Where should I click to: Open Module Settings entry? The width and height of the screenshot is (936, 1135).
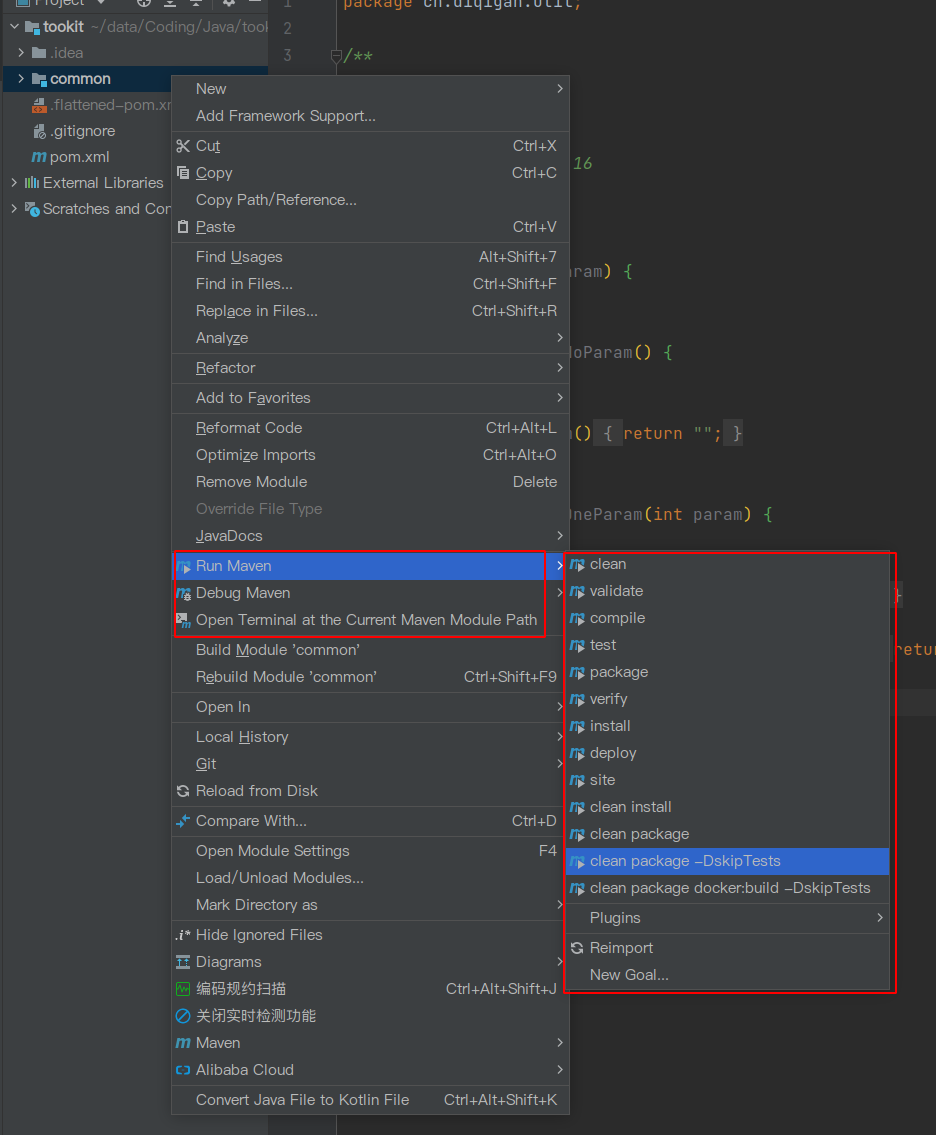tap(371, 851)
